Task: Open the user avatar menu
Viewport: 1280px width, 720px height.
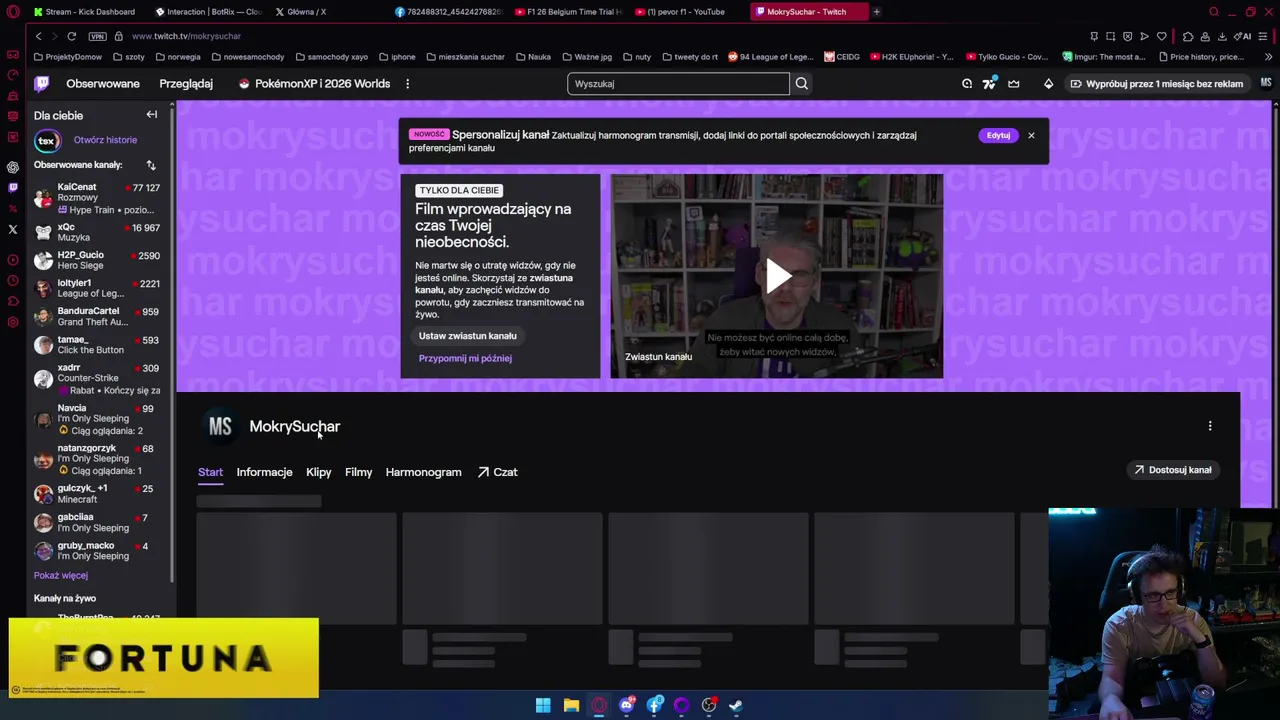Action: [x=1265, y=84]
